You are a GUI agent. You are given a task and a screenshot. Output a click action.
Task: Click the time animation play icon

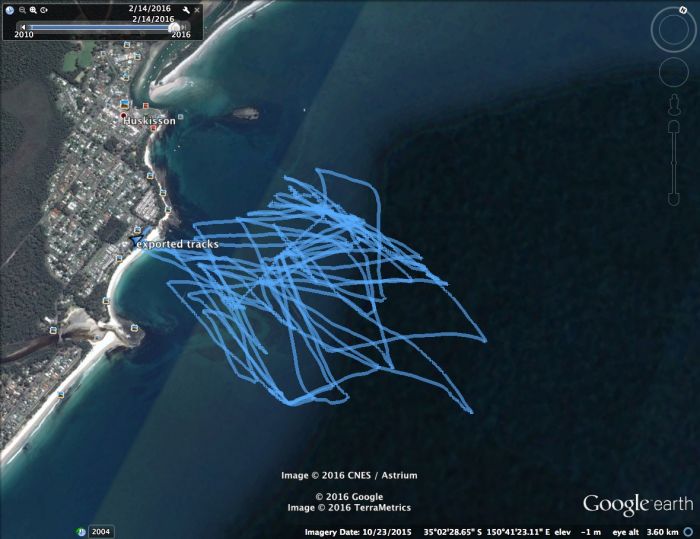click(x=44, y=10)
